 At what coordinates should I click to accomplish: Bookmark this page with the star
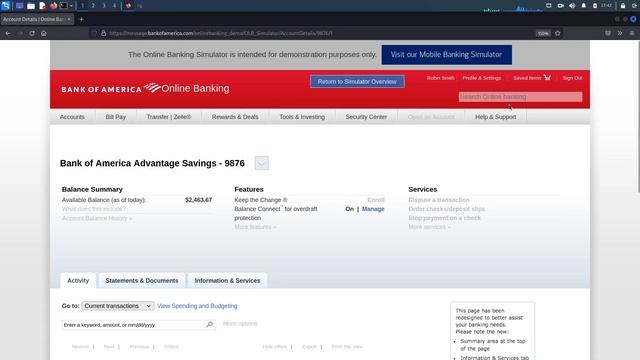tap(558, 33)
